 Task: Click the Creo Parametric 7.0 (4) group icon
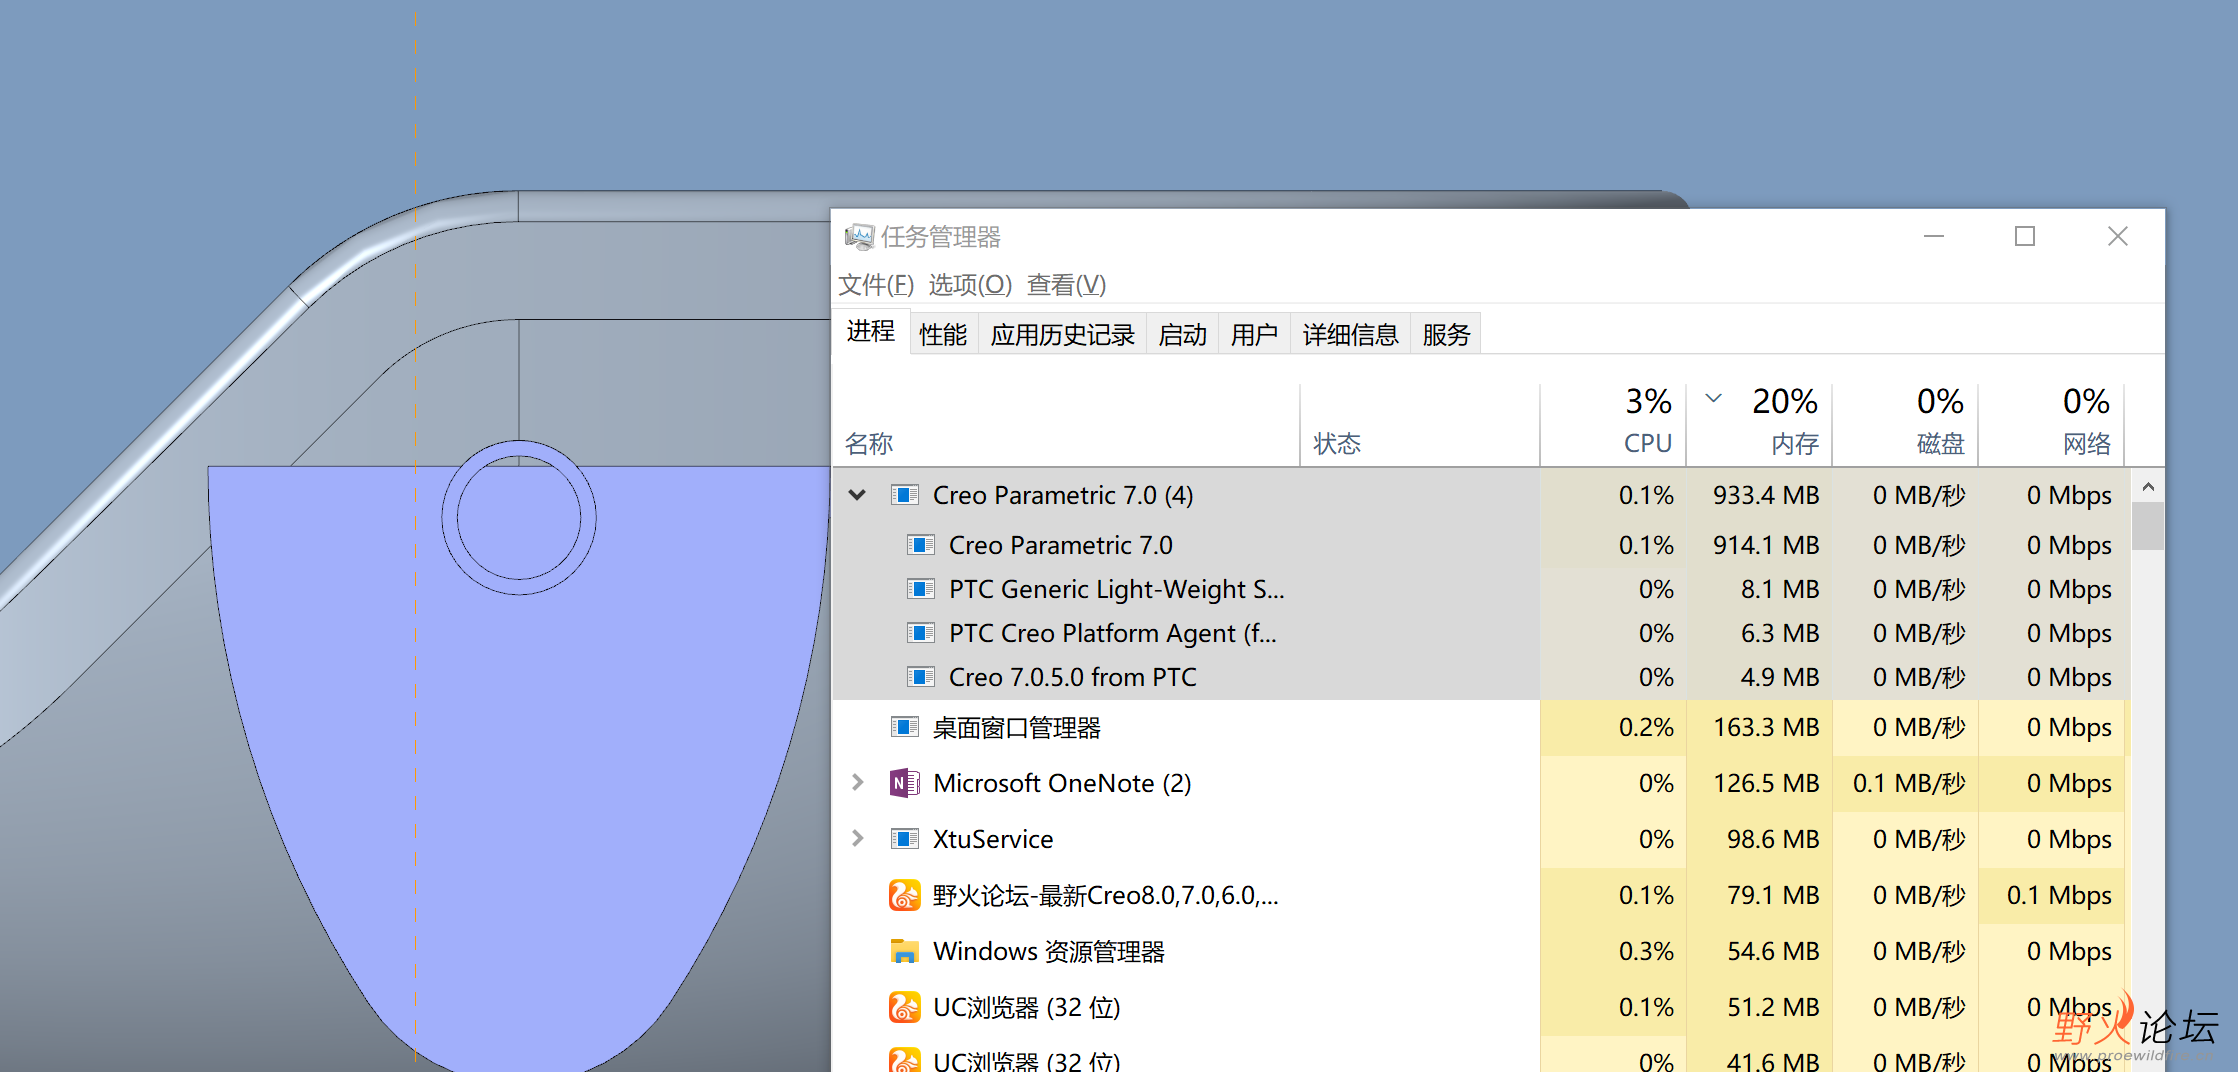coord(905,495)
